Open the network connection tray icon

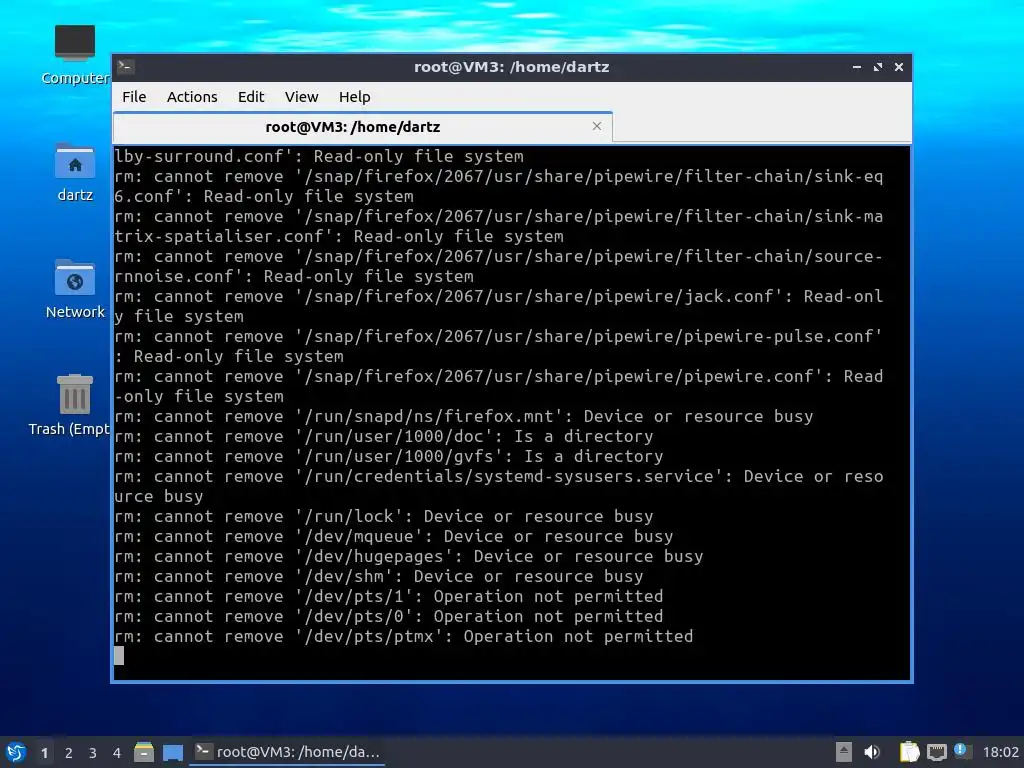[936, 752]
